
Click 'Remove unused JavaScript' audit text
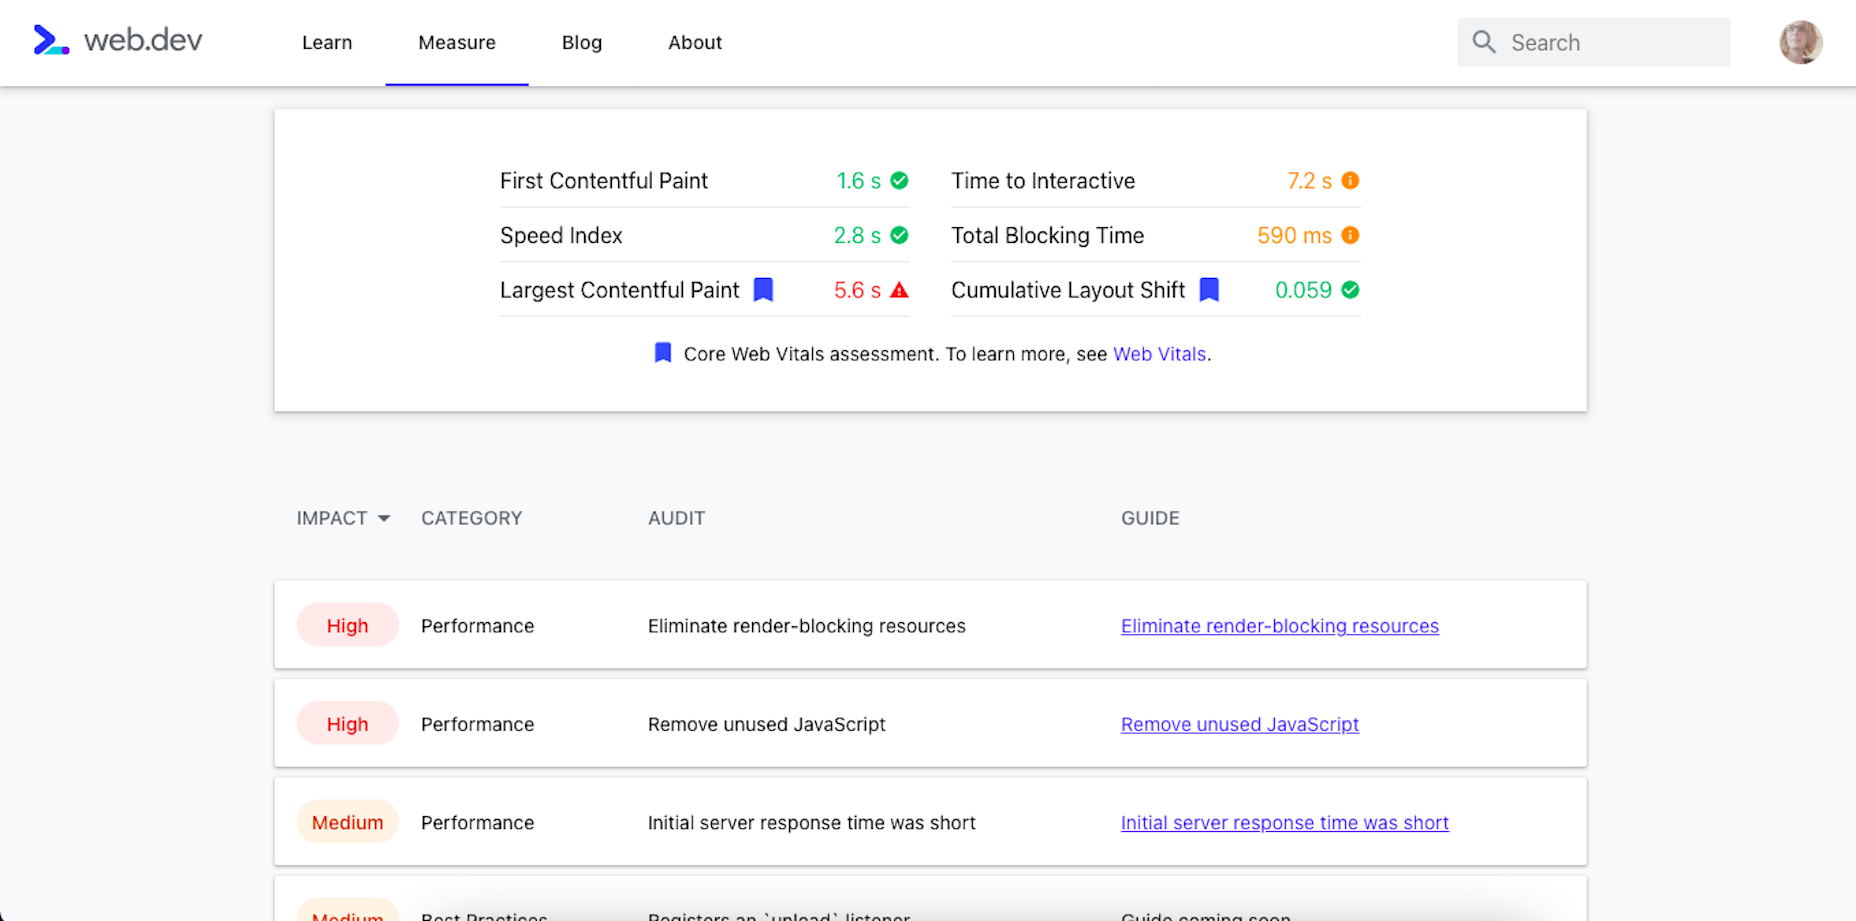tap(767, 724)
